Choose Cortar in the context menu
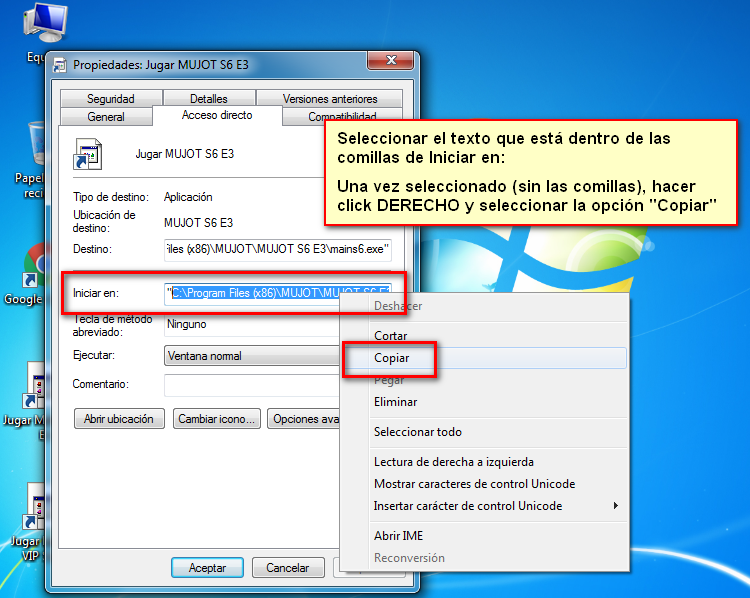This screenshot has height=598, width=750. (x=390, y=336)
